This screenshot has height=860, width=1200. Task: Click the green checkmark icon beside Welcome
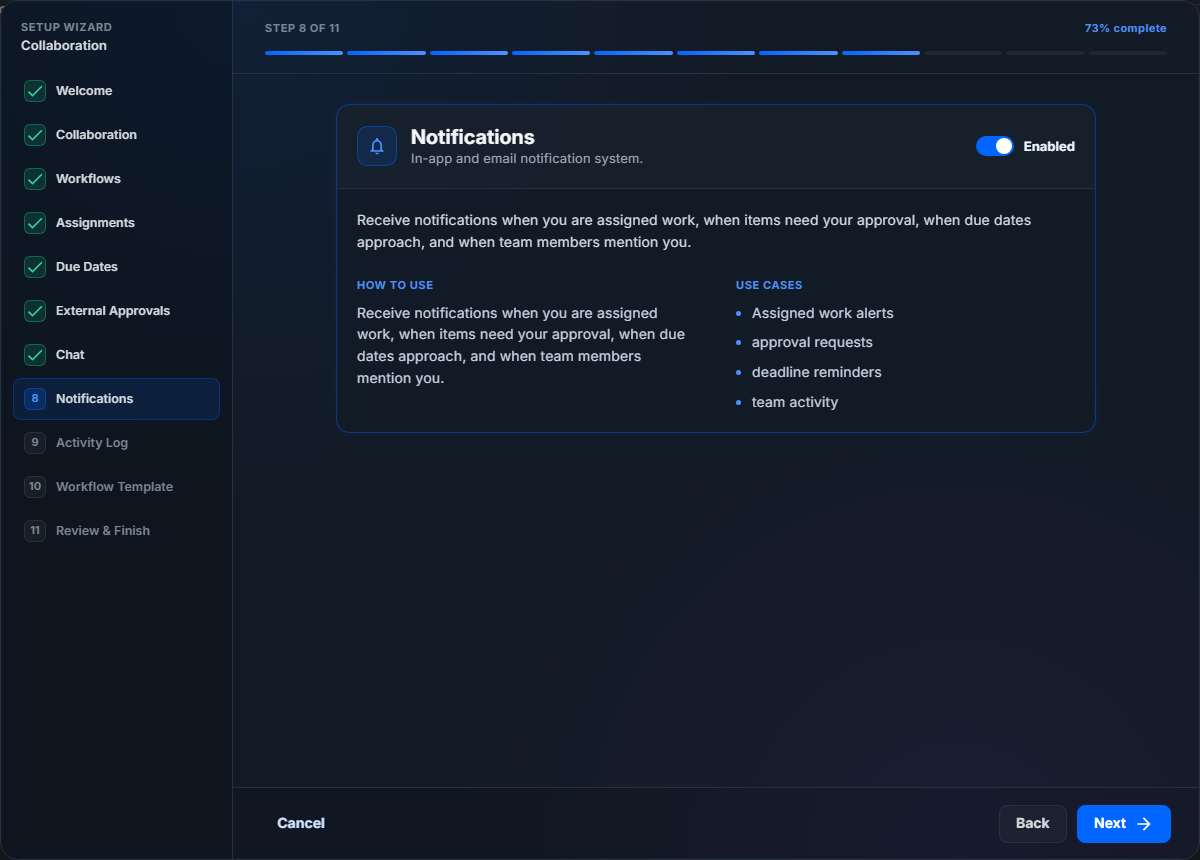click(35, 91)
